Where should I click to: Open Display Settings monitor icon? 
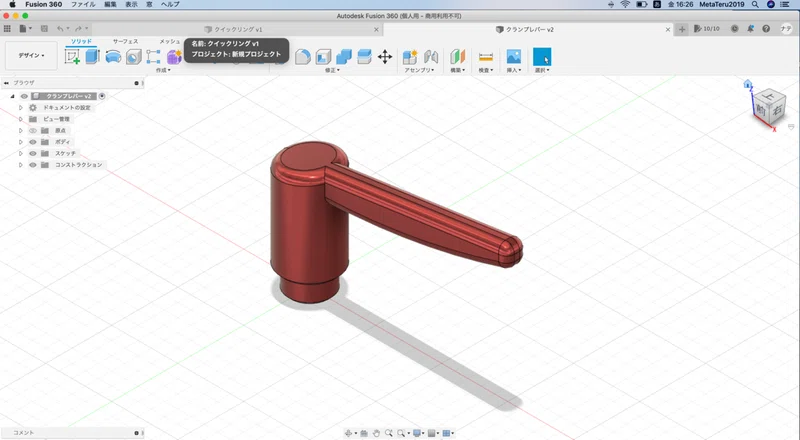(x=418, y=433)
